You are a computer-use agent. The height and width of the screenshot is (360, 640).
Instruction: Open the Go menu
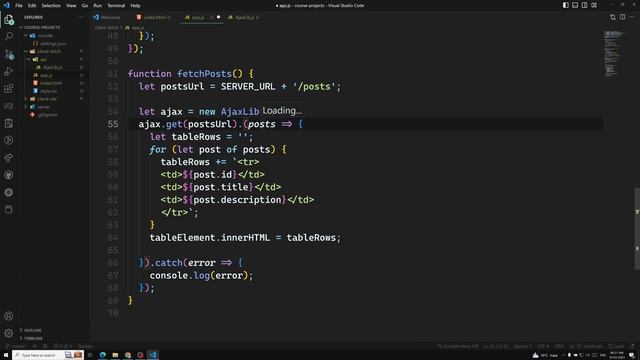click(x=84, y=6)
